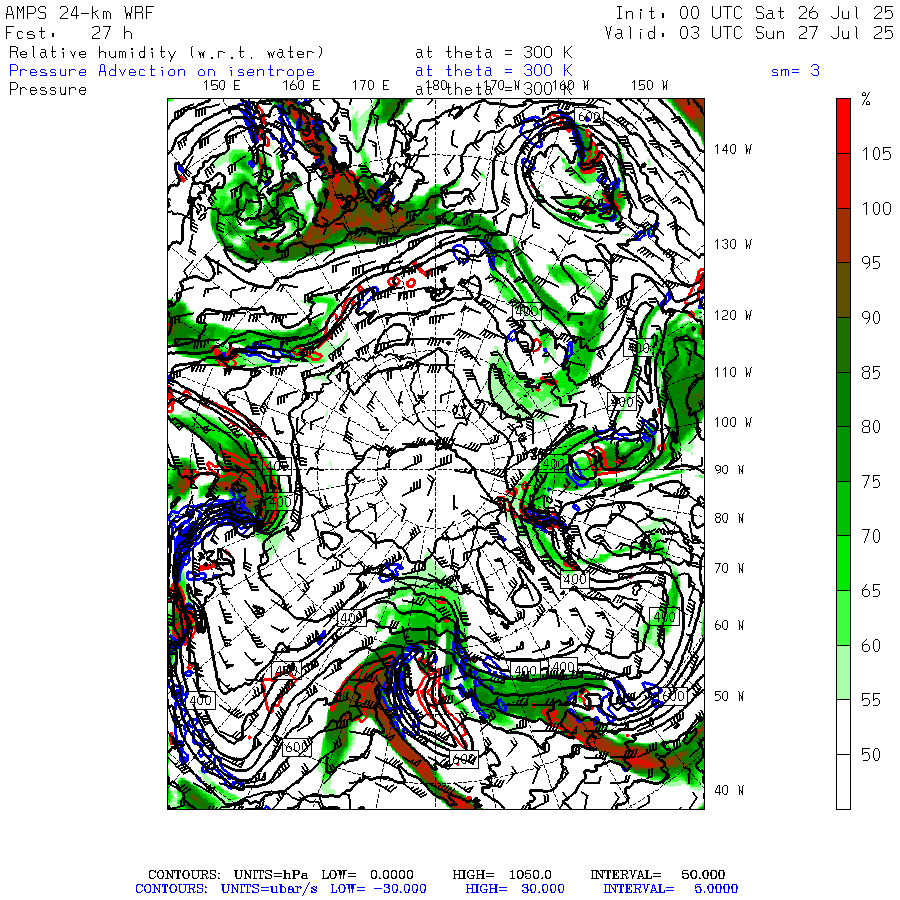Click the blue "at theta = 300 K" text
Screen dimensions: 900x900
coord(494,71)
